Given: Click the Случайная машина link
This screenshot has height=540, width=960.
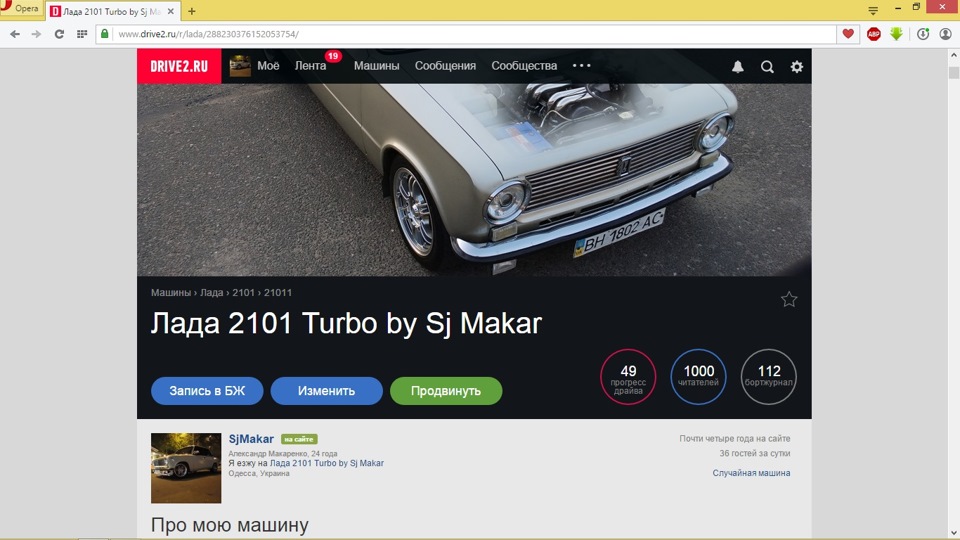Looking at the screenshot, I should [x=751, y=473].
